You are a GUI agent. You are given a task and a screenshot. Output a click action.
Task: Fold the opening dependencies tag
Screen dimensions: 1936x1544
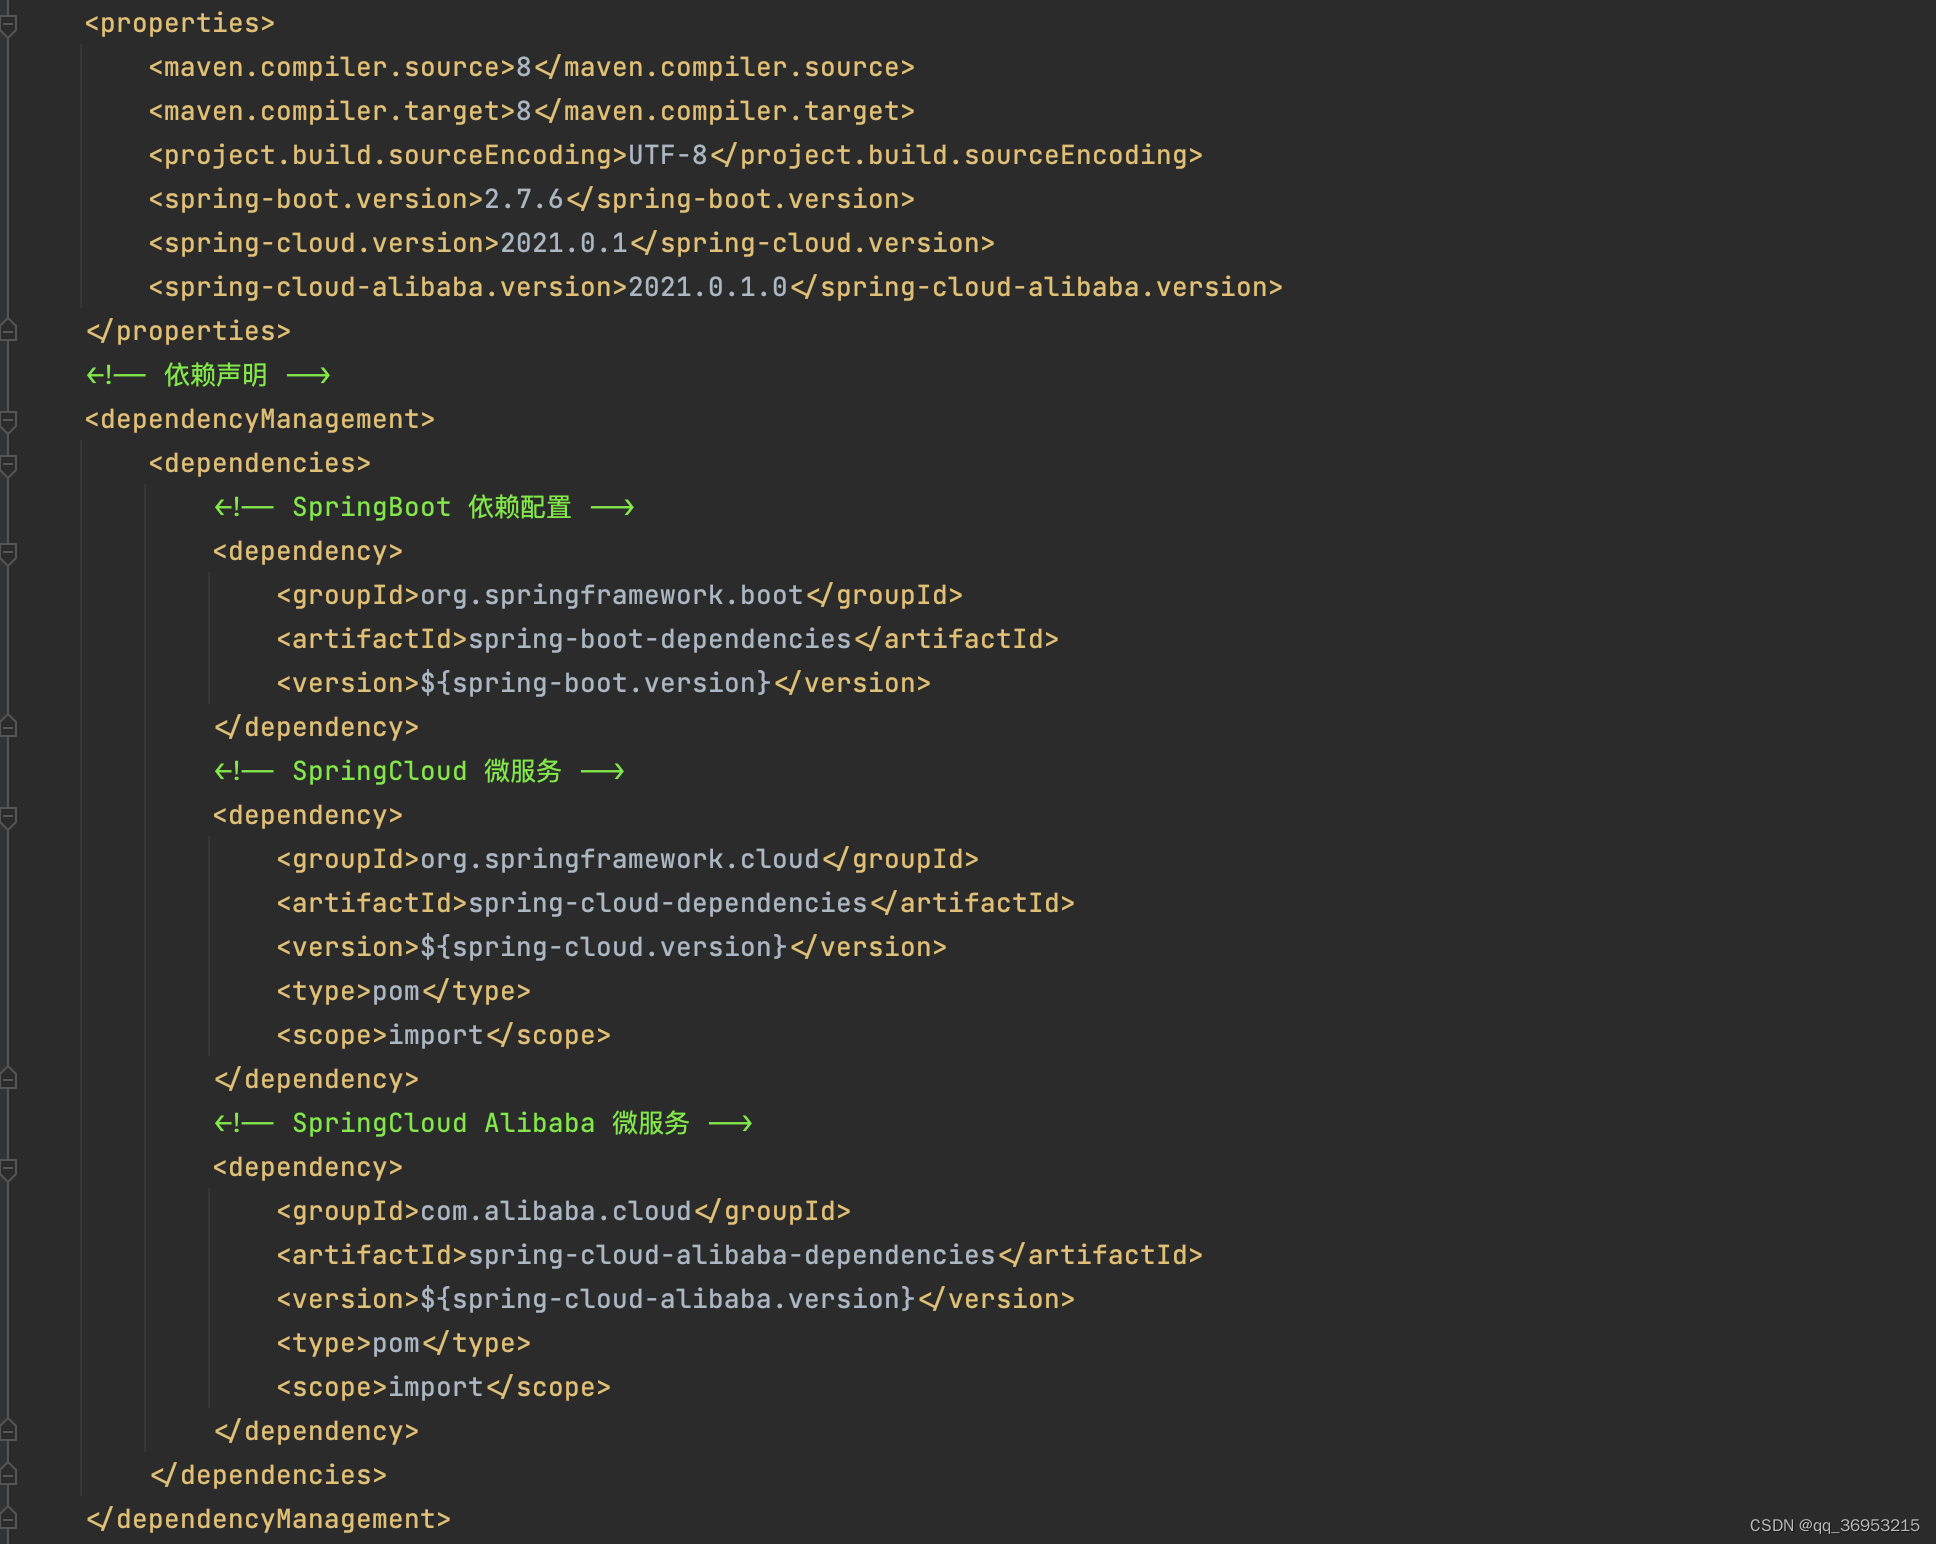point(8,464)
